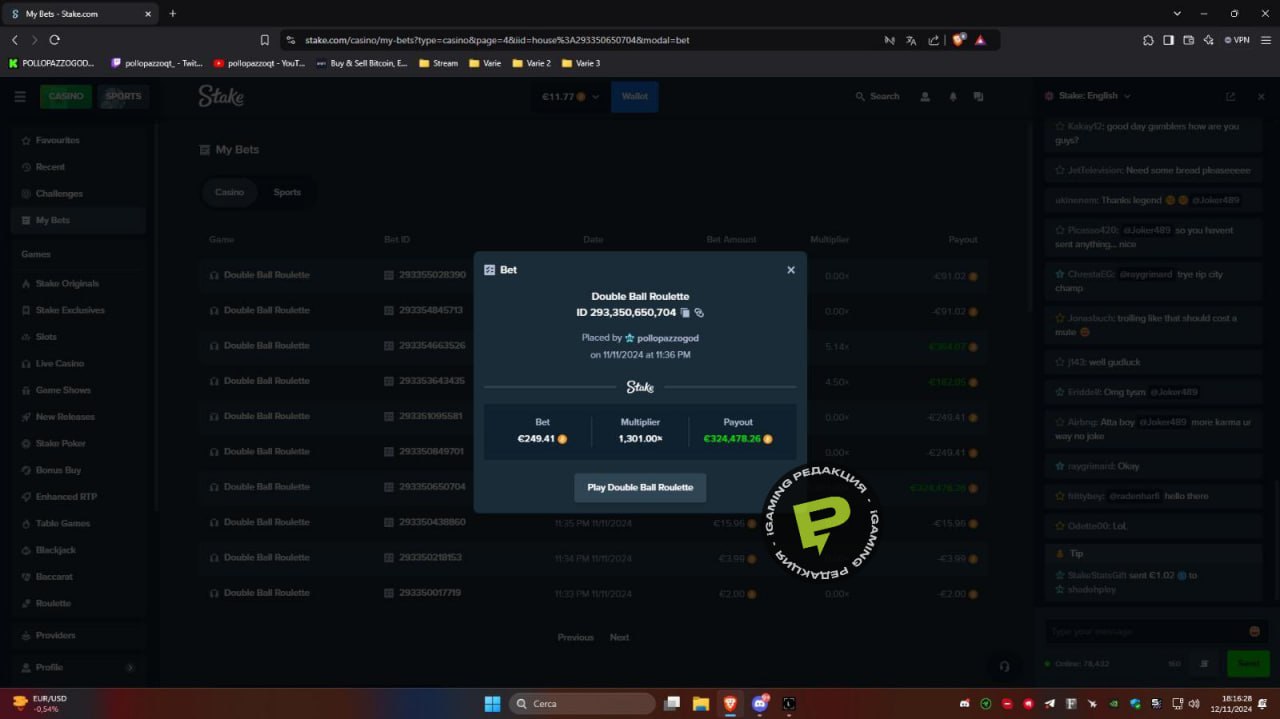Viewport: 1280px width, 719px height.
Task: Open Brave Shields icon in address bar
Action: pos(959,40)
